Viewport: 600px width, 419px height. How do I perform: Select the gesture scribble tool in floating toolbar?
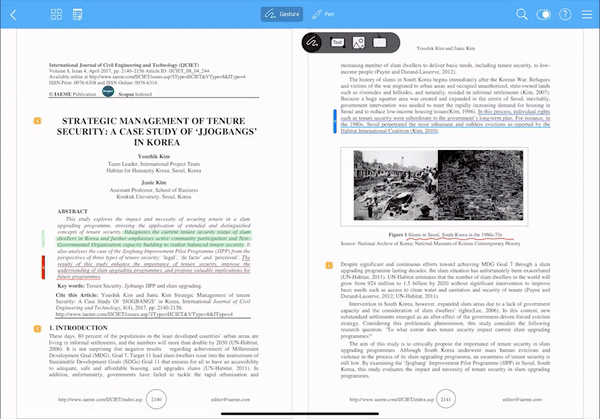click(x=312, y=42)
